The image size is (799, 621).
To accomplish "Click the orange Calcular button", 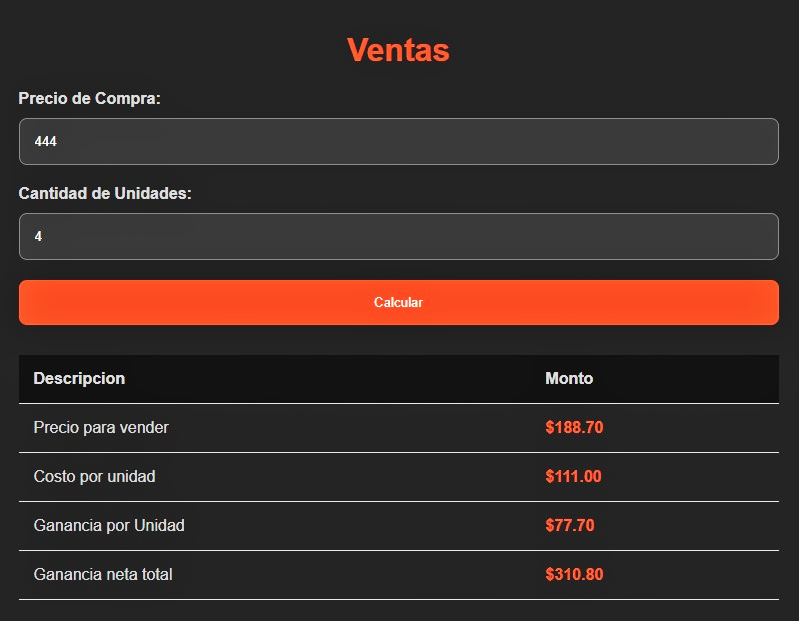I will coord(398,302).
